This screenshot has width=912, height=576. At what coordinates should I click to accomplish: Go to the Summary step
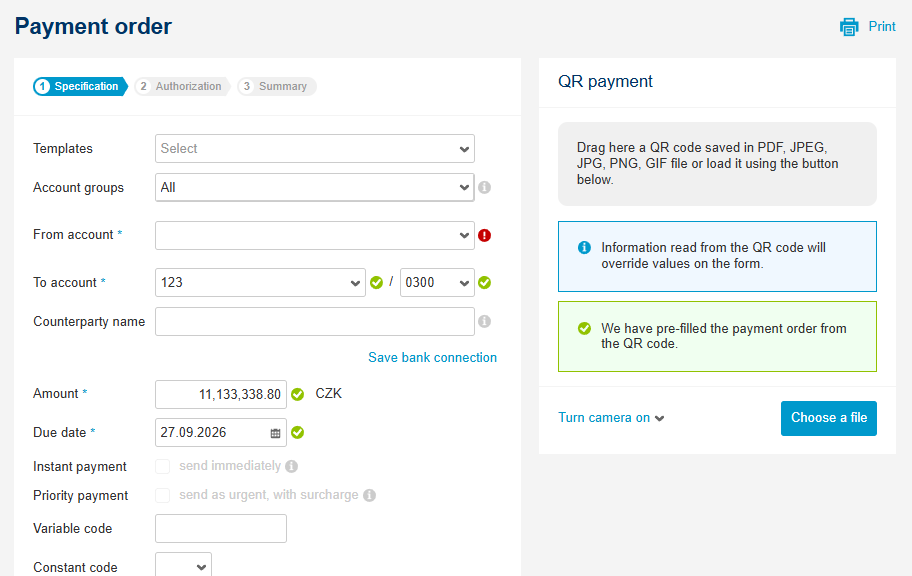tap(277, 86)
